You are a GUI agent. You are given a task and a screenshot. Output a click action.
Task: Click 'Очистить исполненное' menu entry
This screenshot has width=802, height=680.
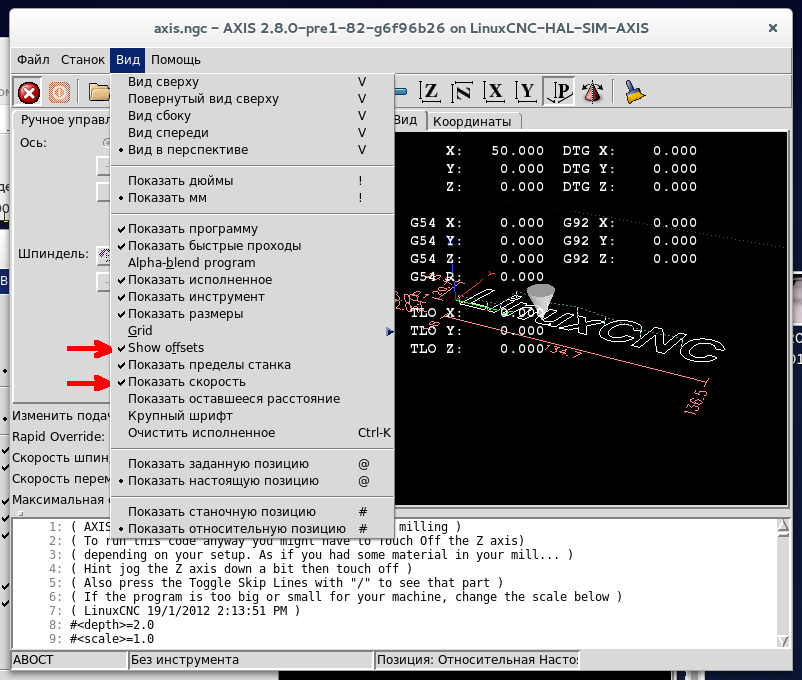[x=252, y=433]
